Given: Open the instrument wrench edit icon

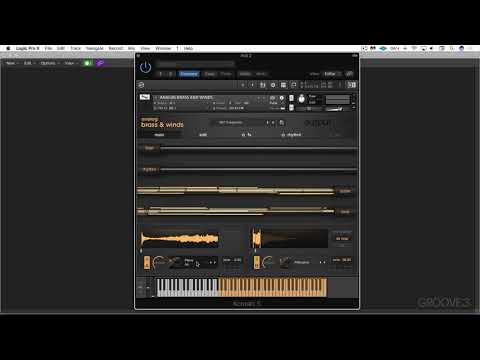Looking at the screenshot, I should click(145, 97).
